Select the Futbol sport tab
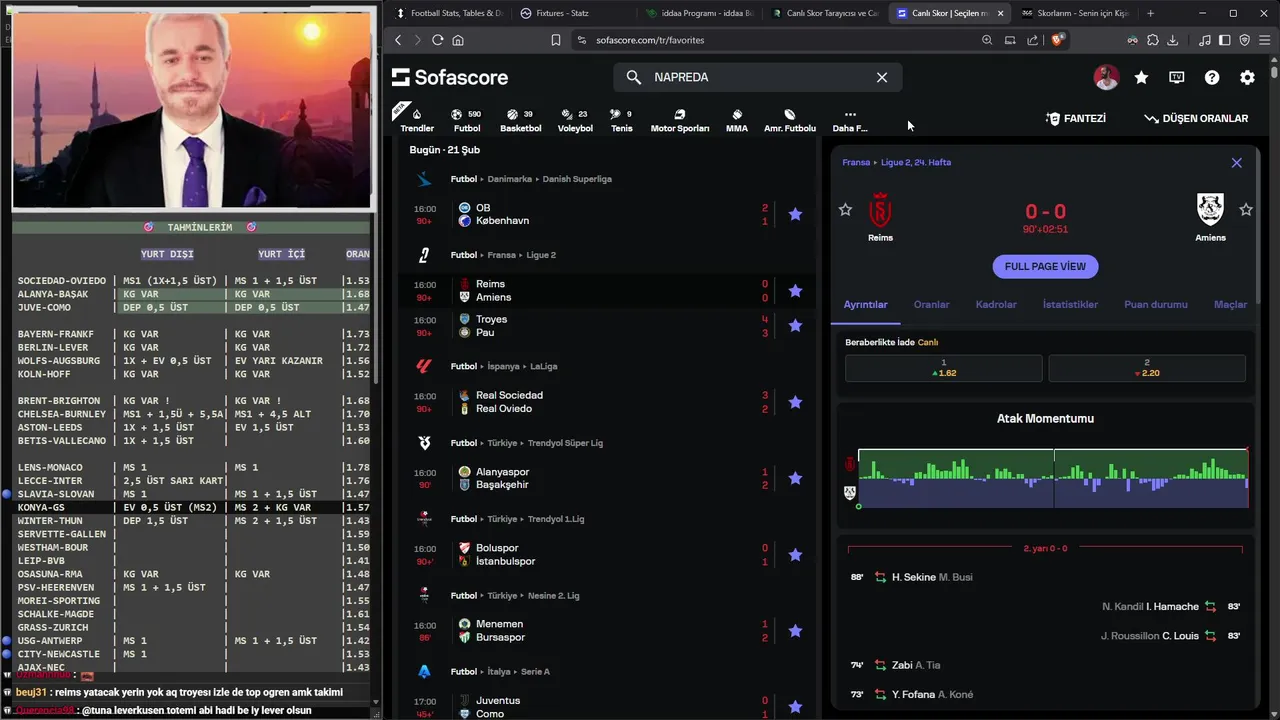Image resolution: width=1280 pixels, height=720 pixels. (x=467, y=120)
